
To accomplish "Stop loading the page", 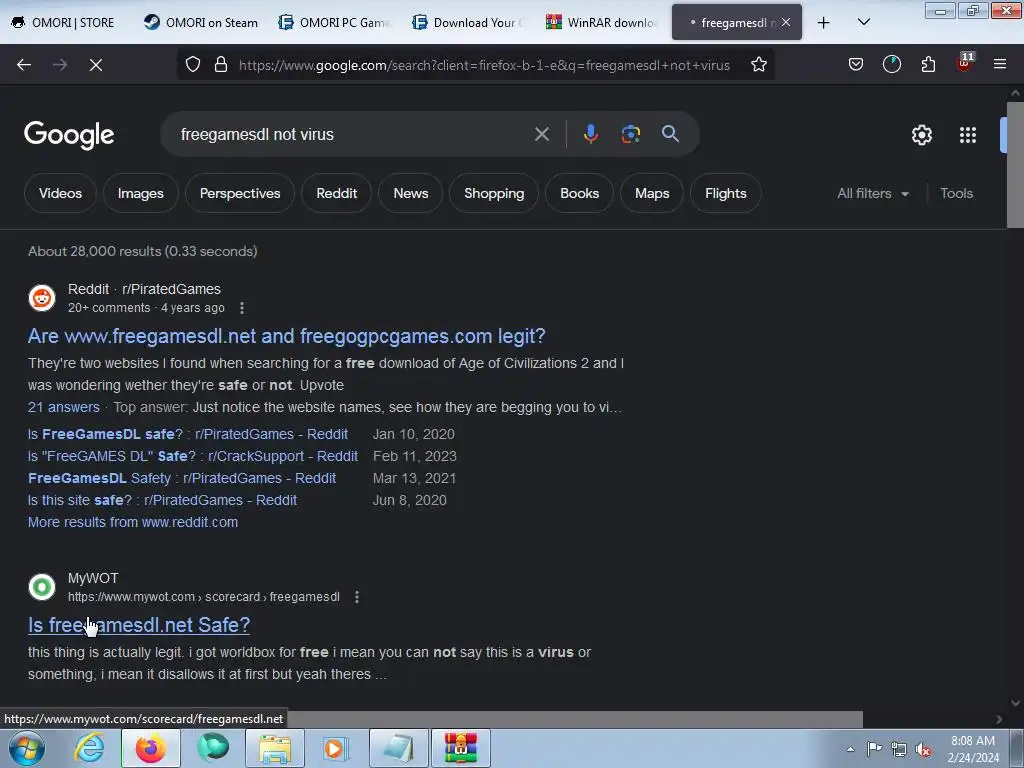I will 96,65.
